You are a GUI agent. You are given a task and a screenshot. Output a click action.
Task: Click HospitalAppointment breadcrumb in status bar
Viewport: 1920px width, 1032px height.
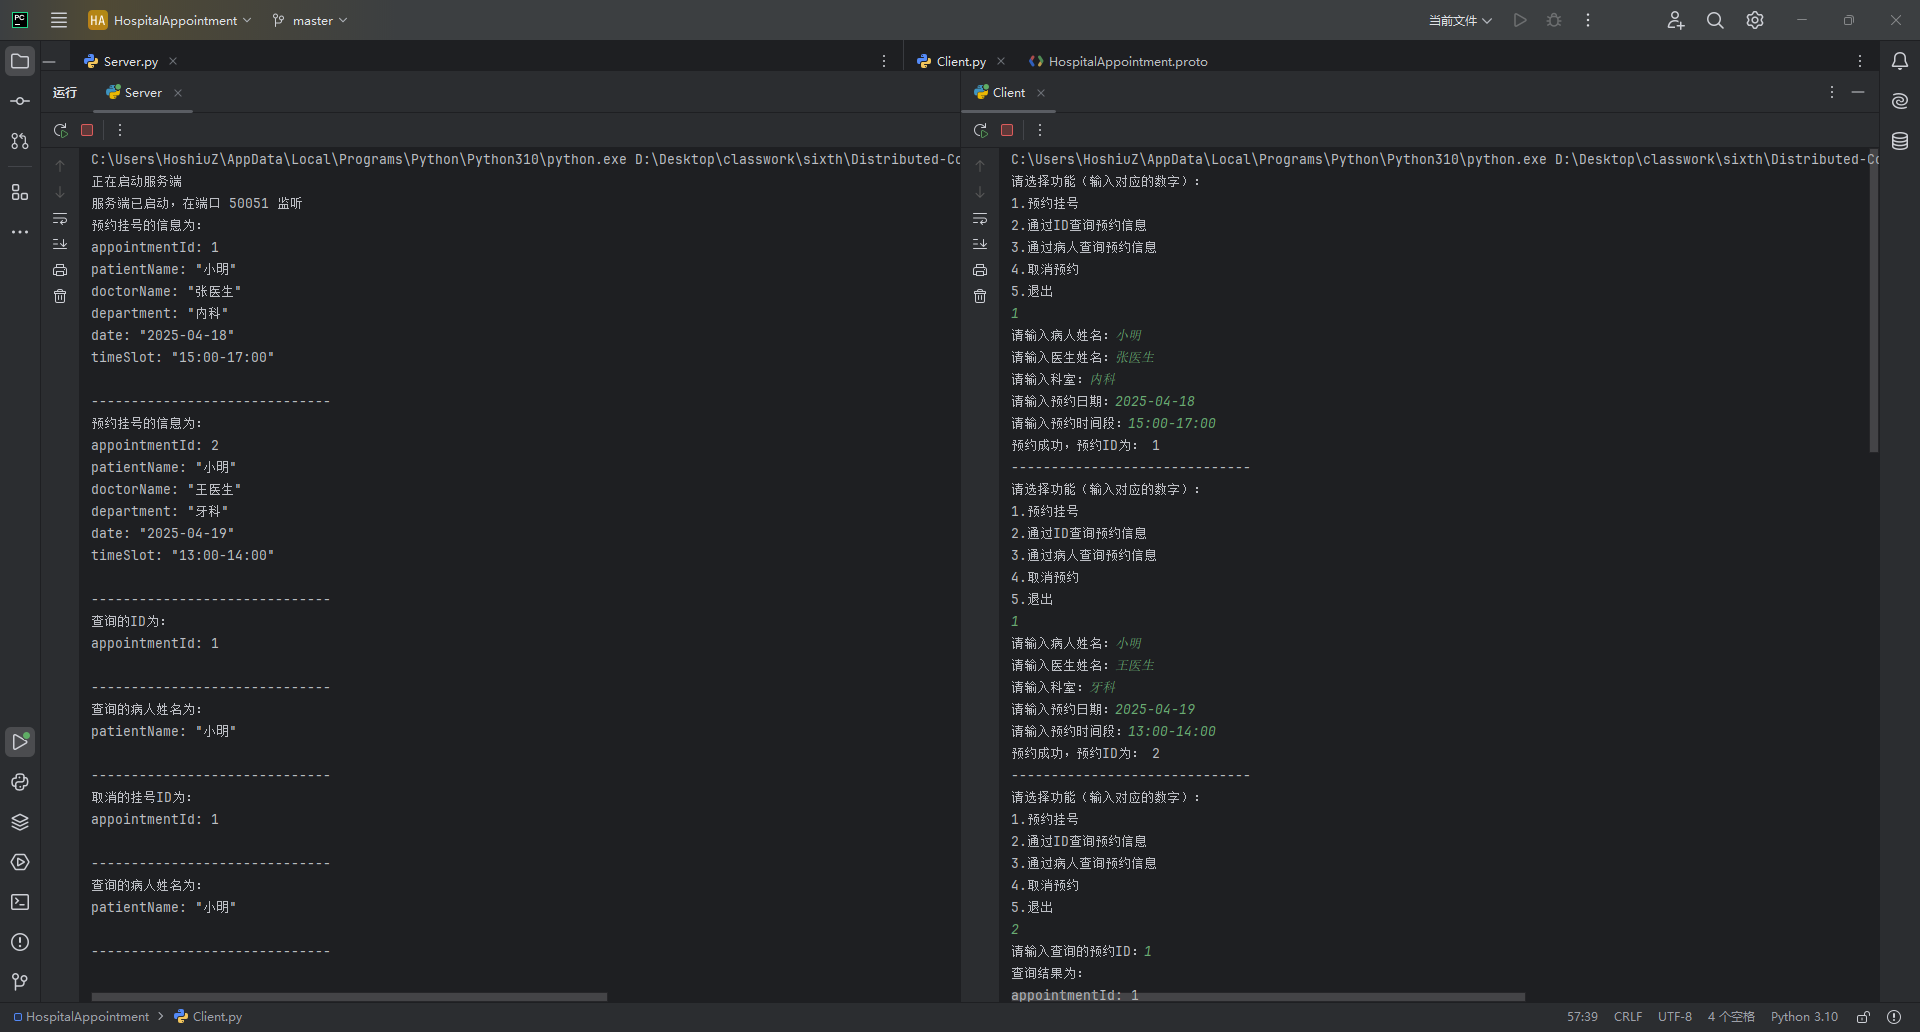point(81,1017)
